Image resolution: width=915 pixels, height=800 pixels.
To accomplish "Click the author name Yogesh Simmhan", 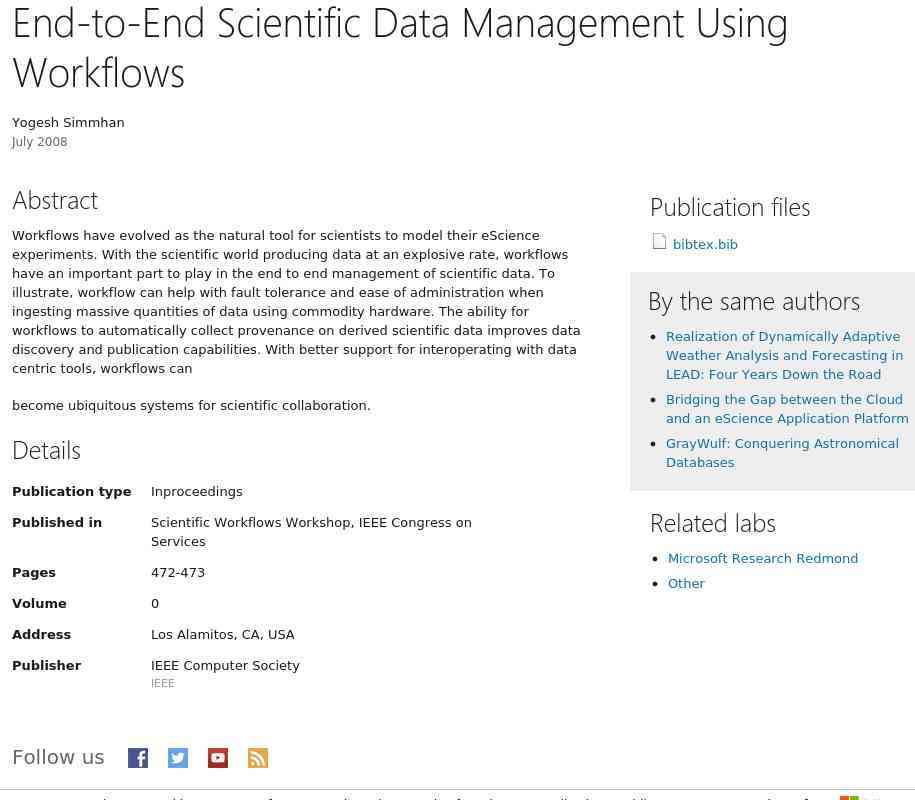I will point(68,123).
